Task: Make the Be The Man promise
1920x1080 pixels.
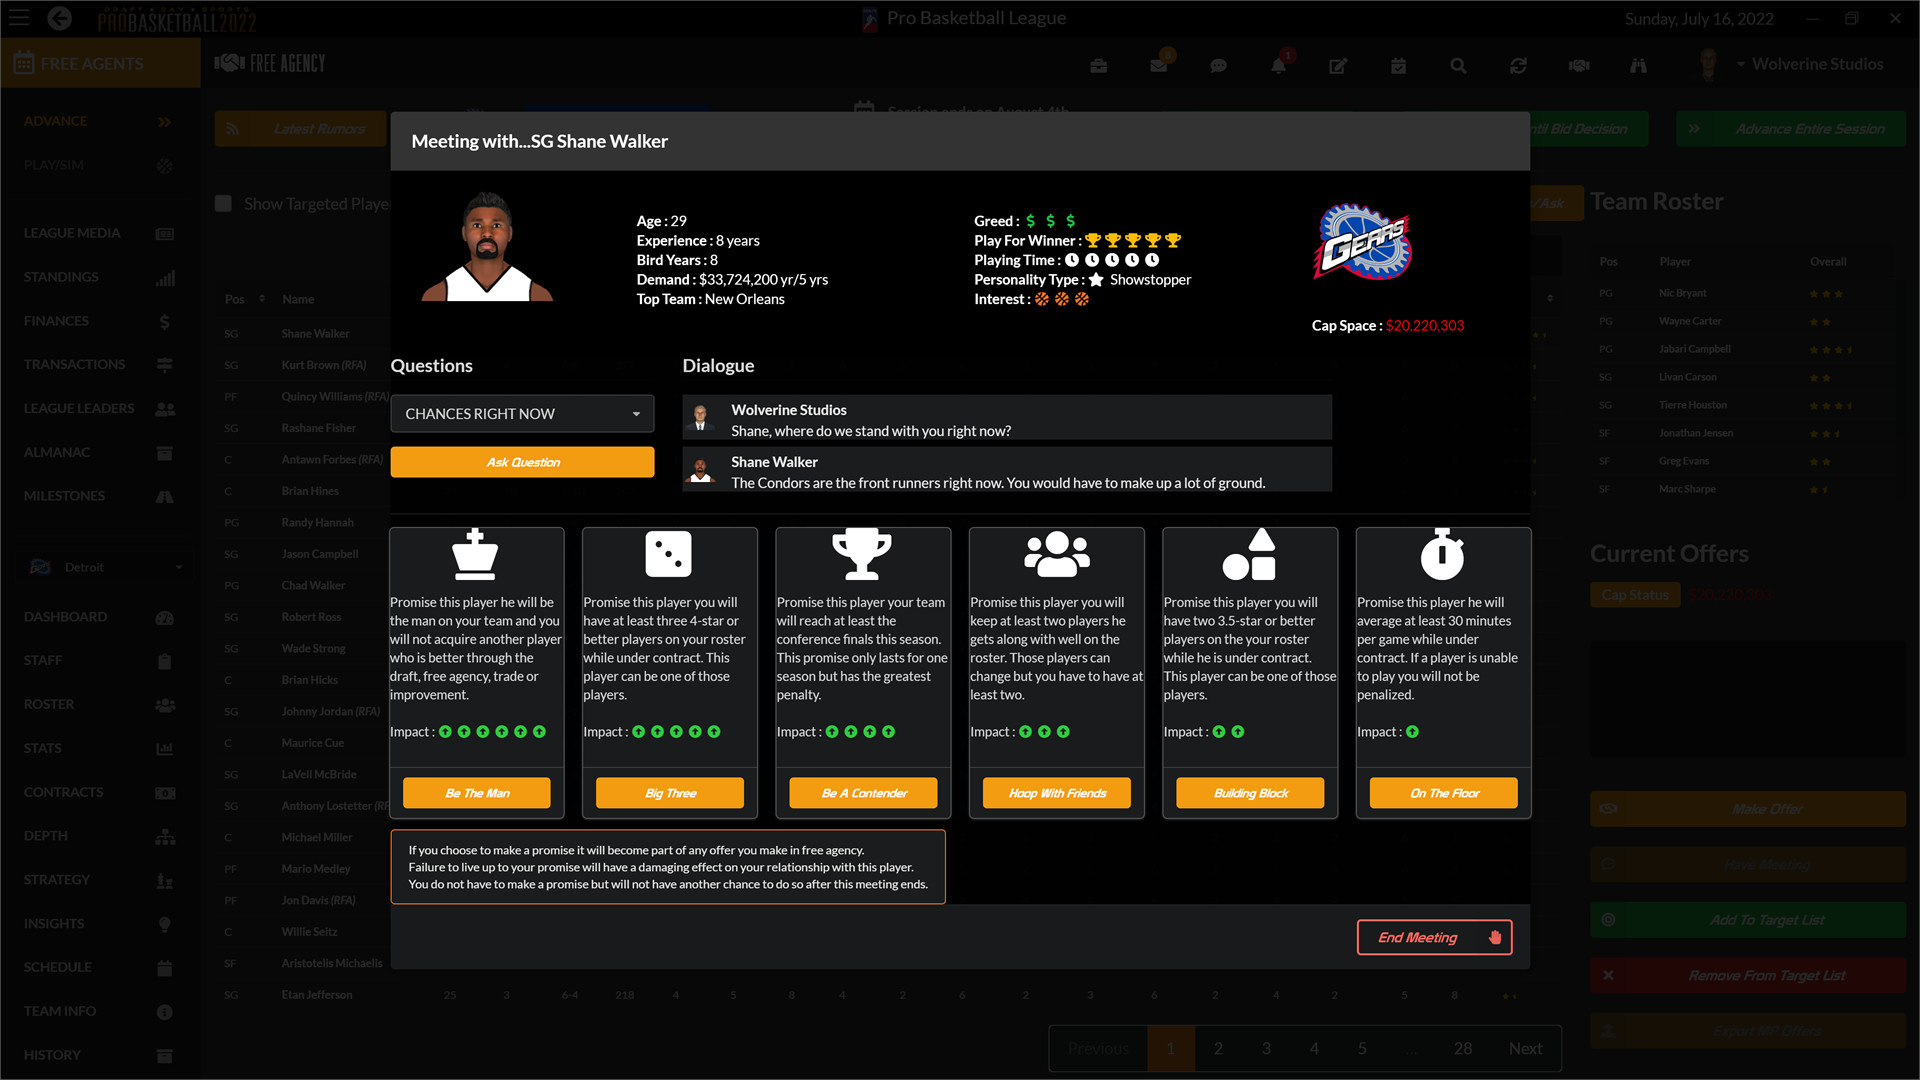Action: click(x=476, y=792)
